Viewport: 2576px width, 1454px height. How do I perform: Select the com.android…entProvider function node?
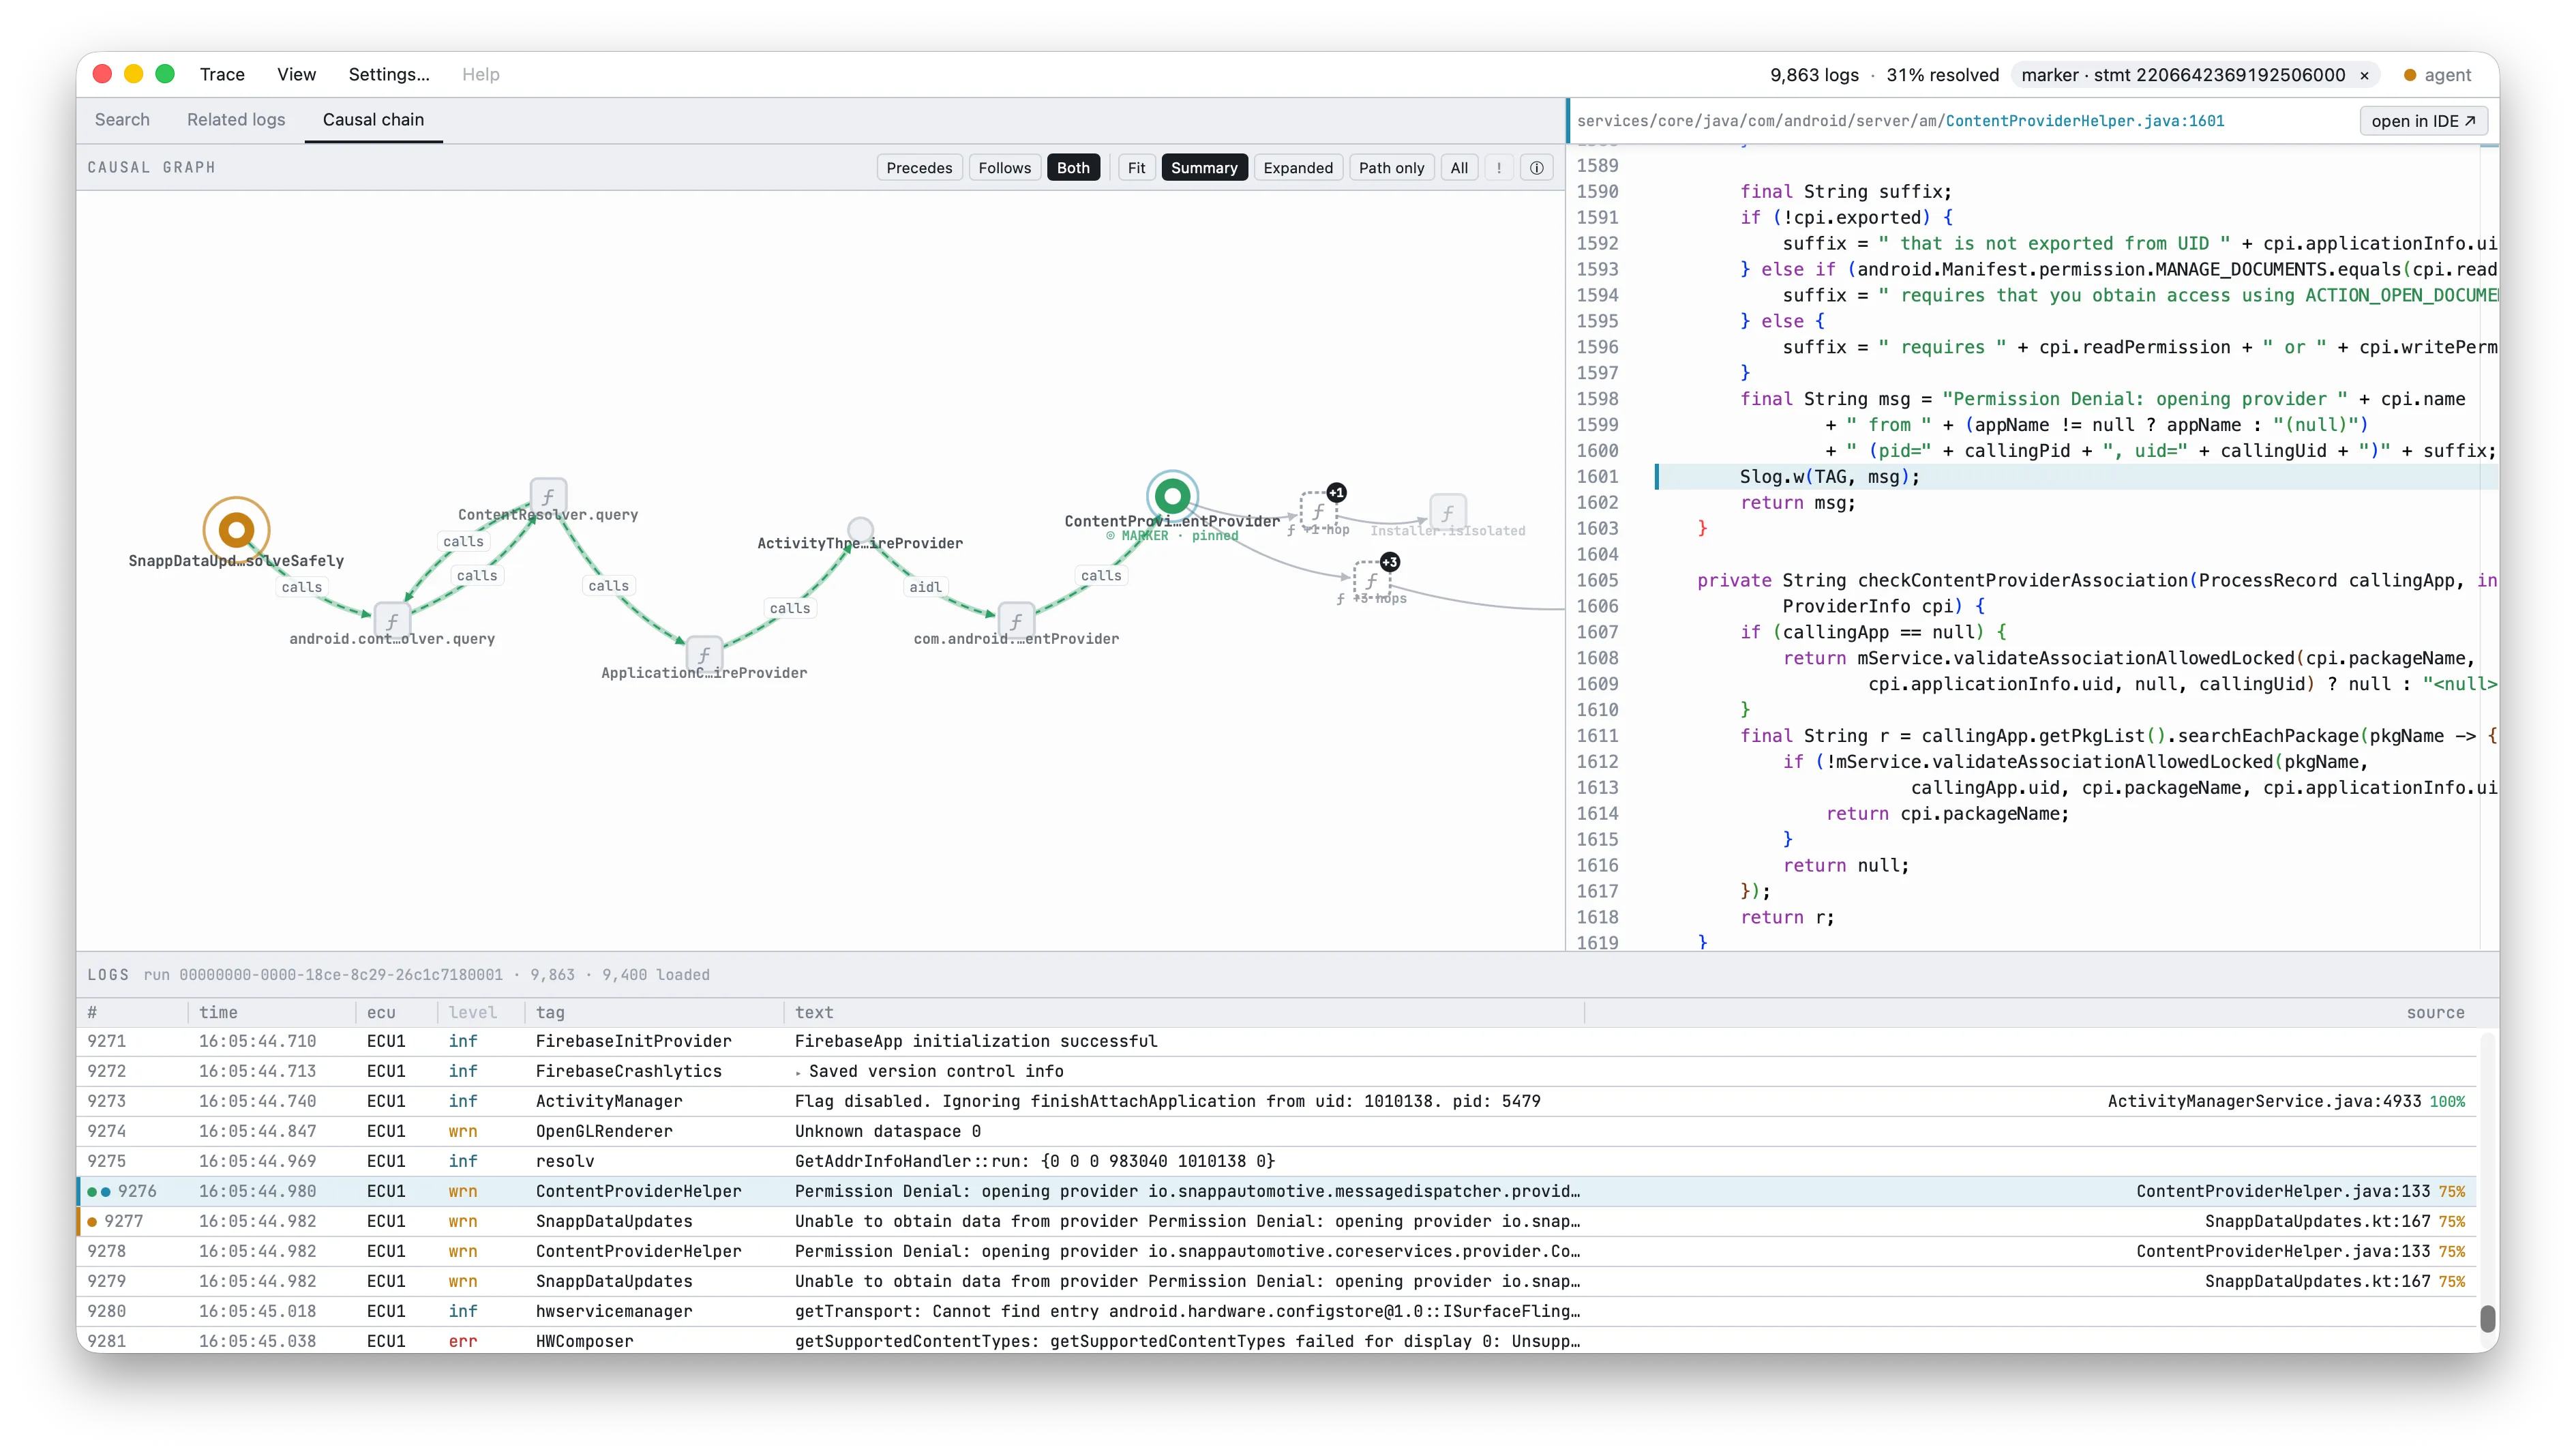(1016, 620)
